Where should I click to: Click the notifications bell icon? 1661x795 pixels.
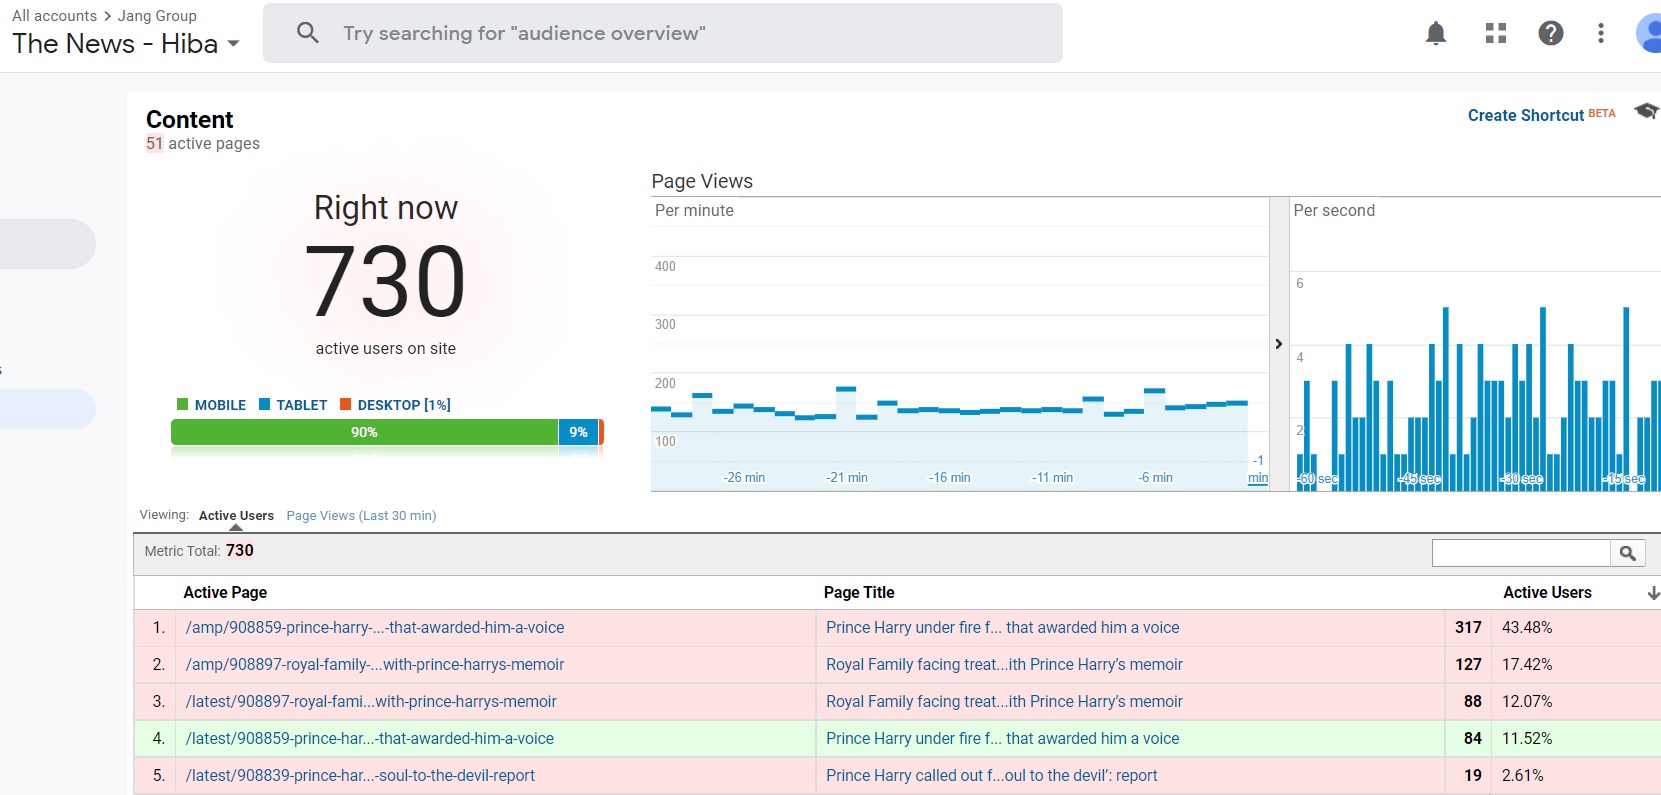[1436, 34]
